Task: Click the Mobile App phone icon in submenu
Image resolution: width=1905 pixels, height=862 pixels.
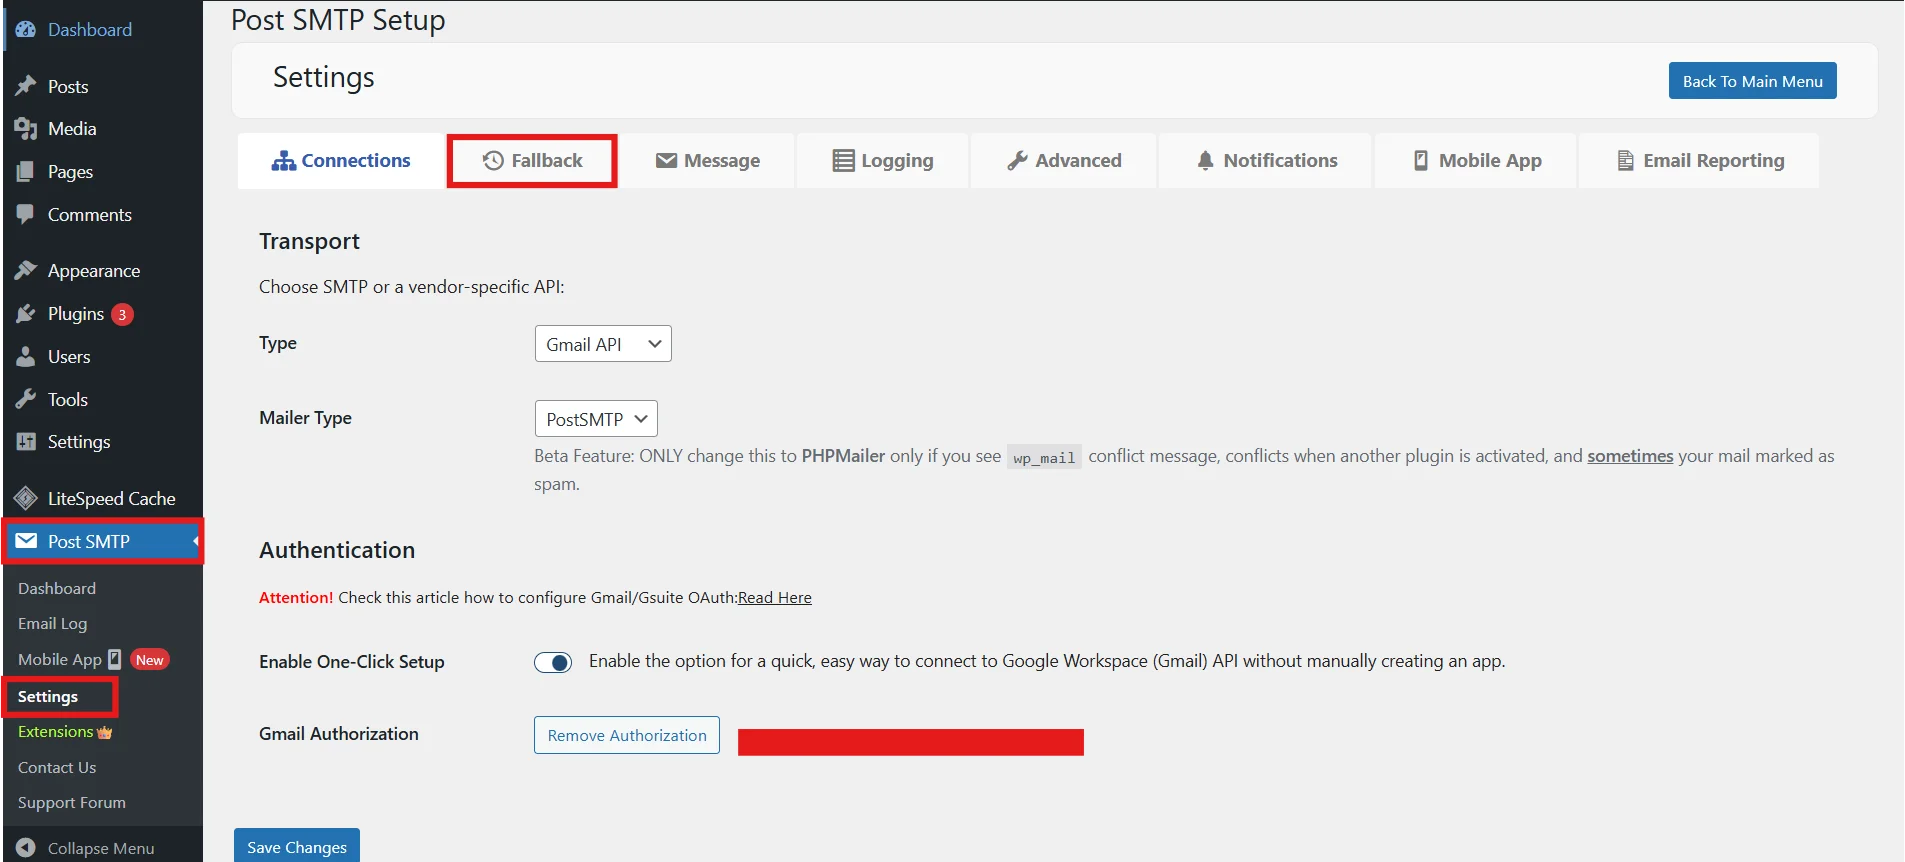Action: click(115, 659)
